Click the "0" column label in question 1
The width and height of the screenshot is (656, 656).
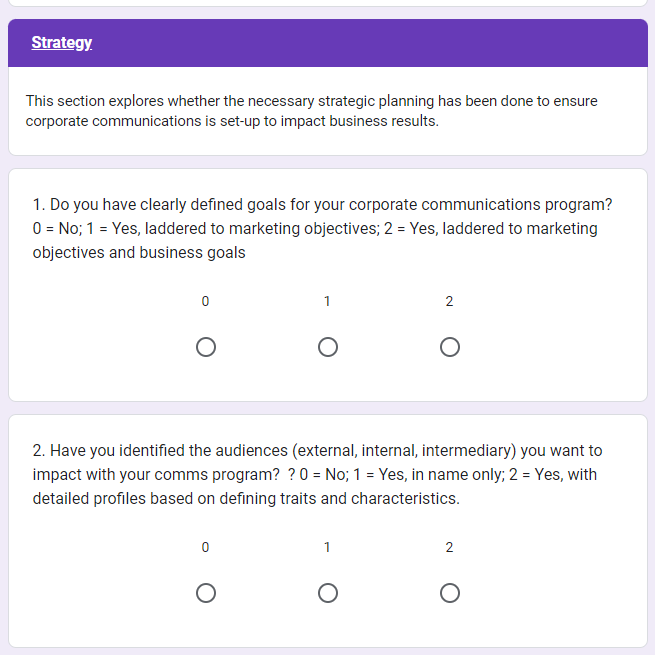(x=206, y=301)
